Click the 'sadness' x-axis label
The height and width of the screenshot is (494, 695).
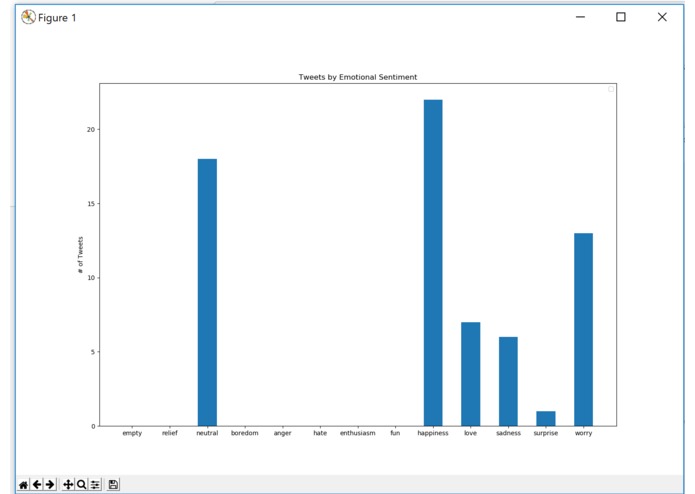[x=508, y=433]
